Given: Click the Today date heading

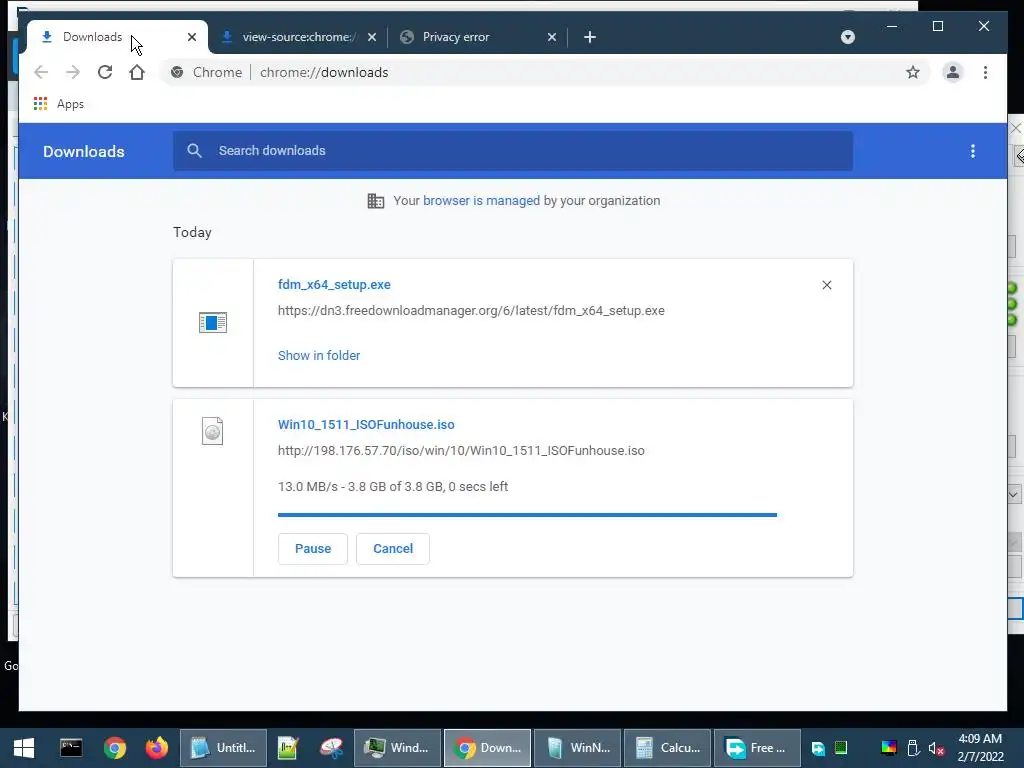Looking at the screenshot, I should 192,232.
